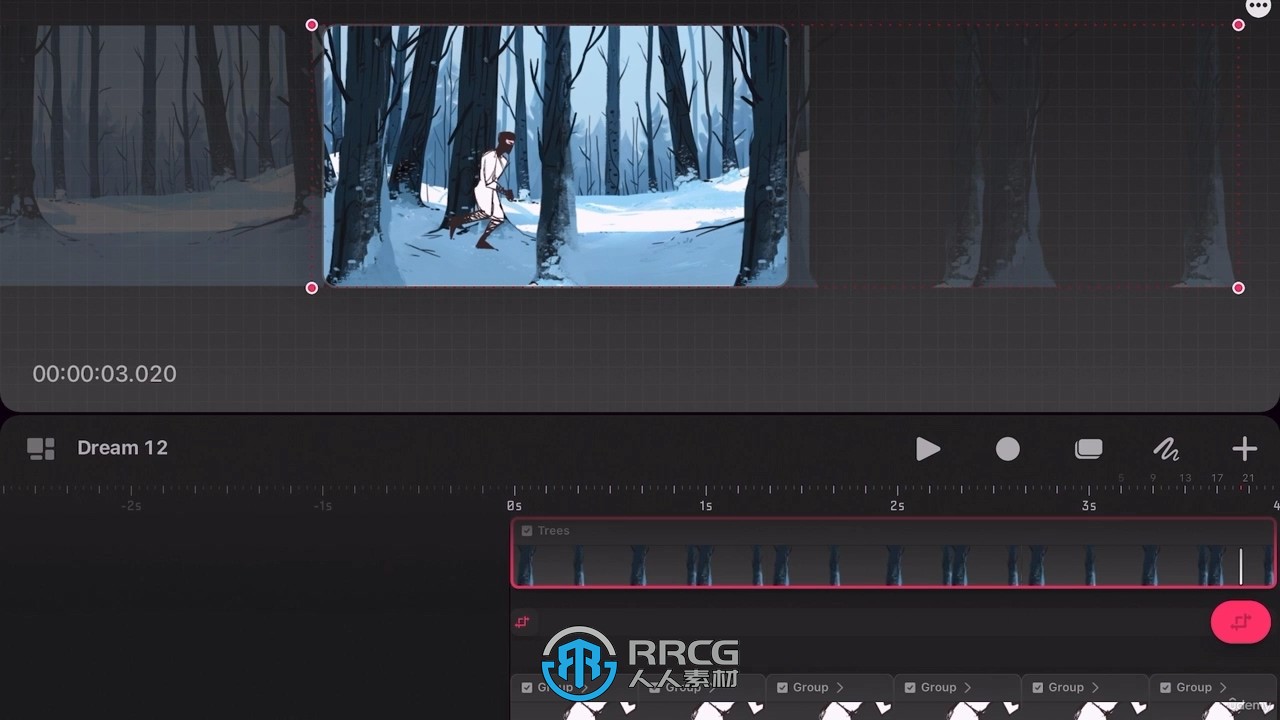Expand the third Group clip chevron
This screenshot has height=720, width=1280.
840,688
